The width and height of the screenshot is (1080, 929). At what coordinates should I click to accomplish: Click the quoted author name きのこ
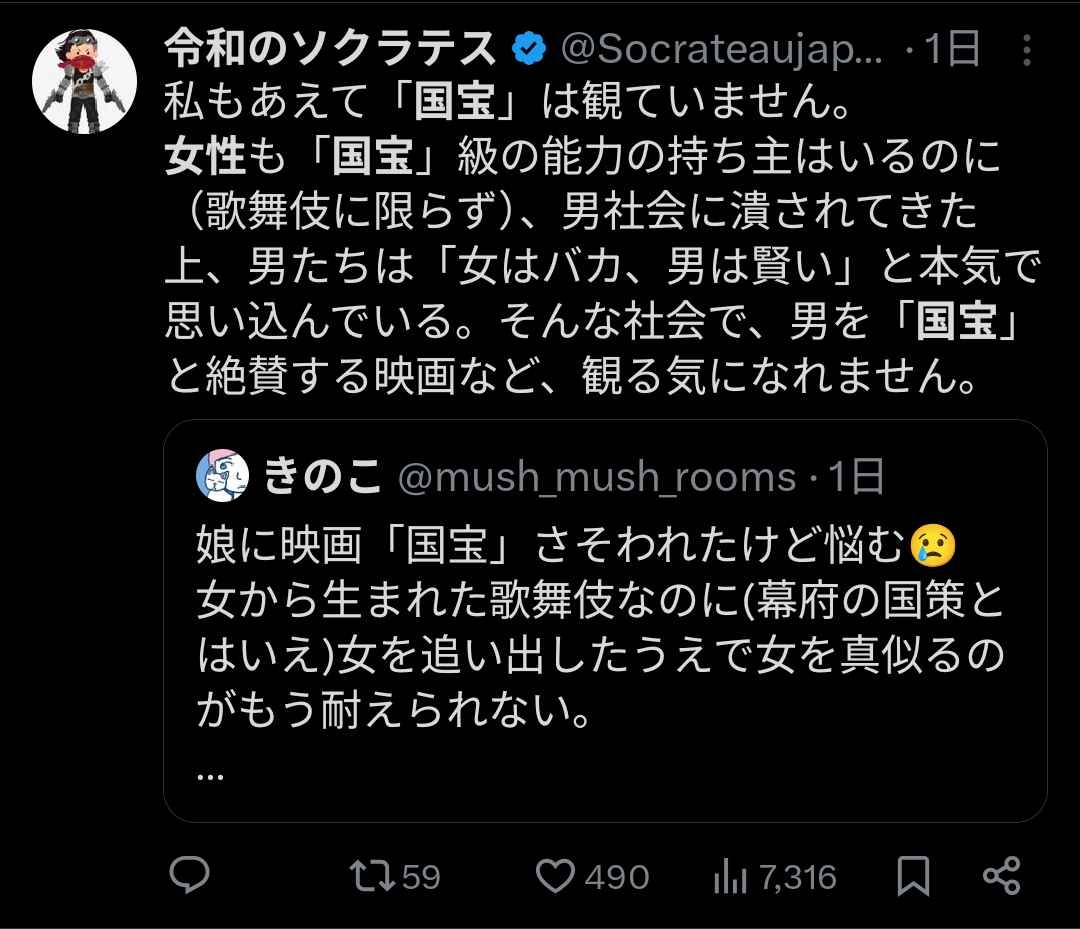click(323, 477)
